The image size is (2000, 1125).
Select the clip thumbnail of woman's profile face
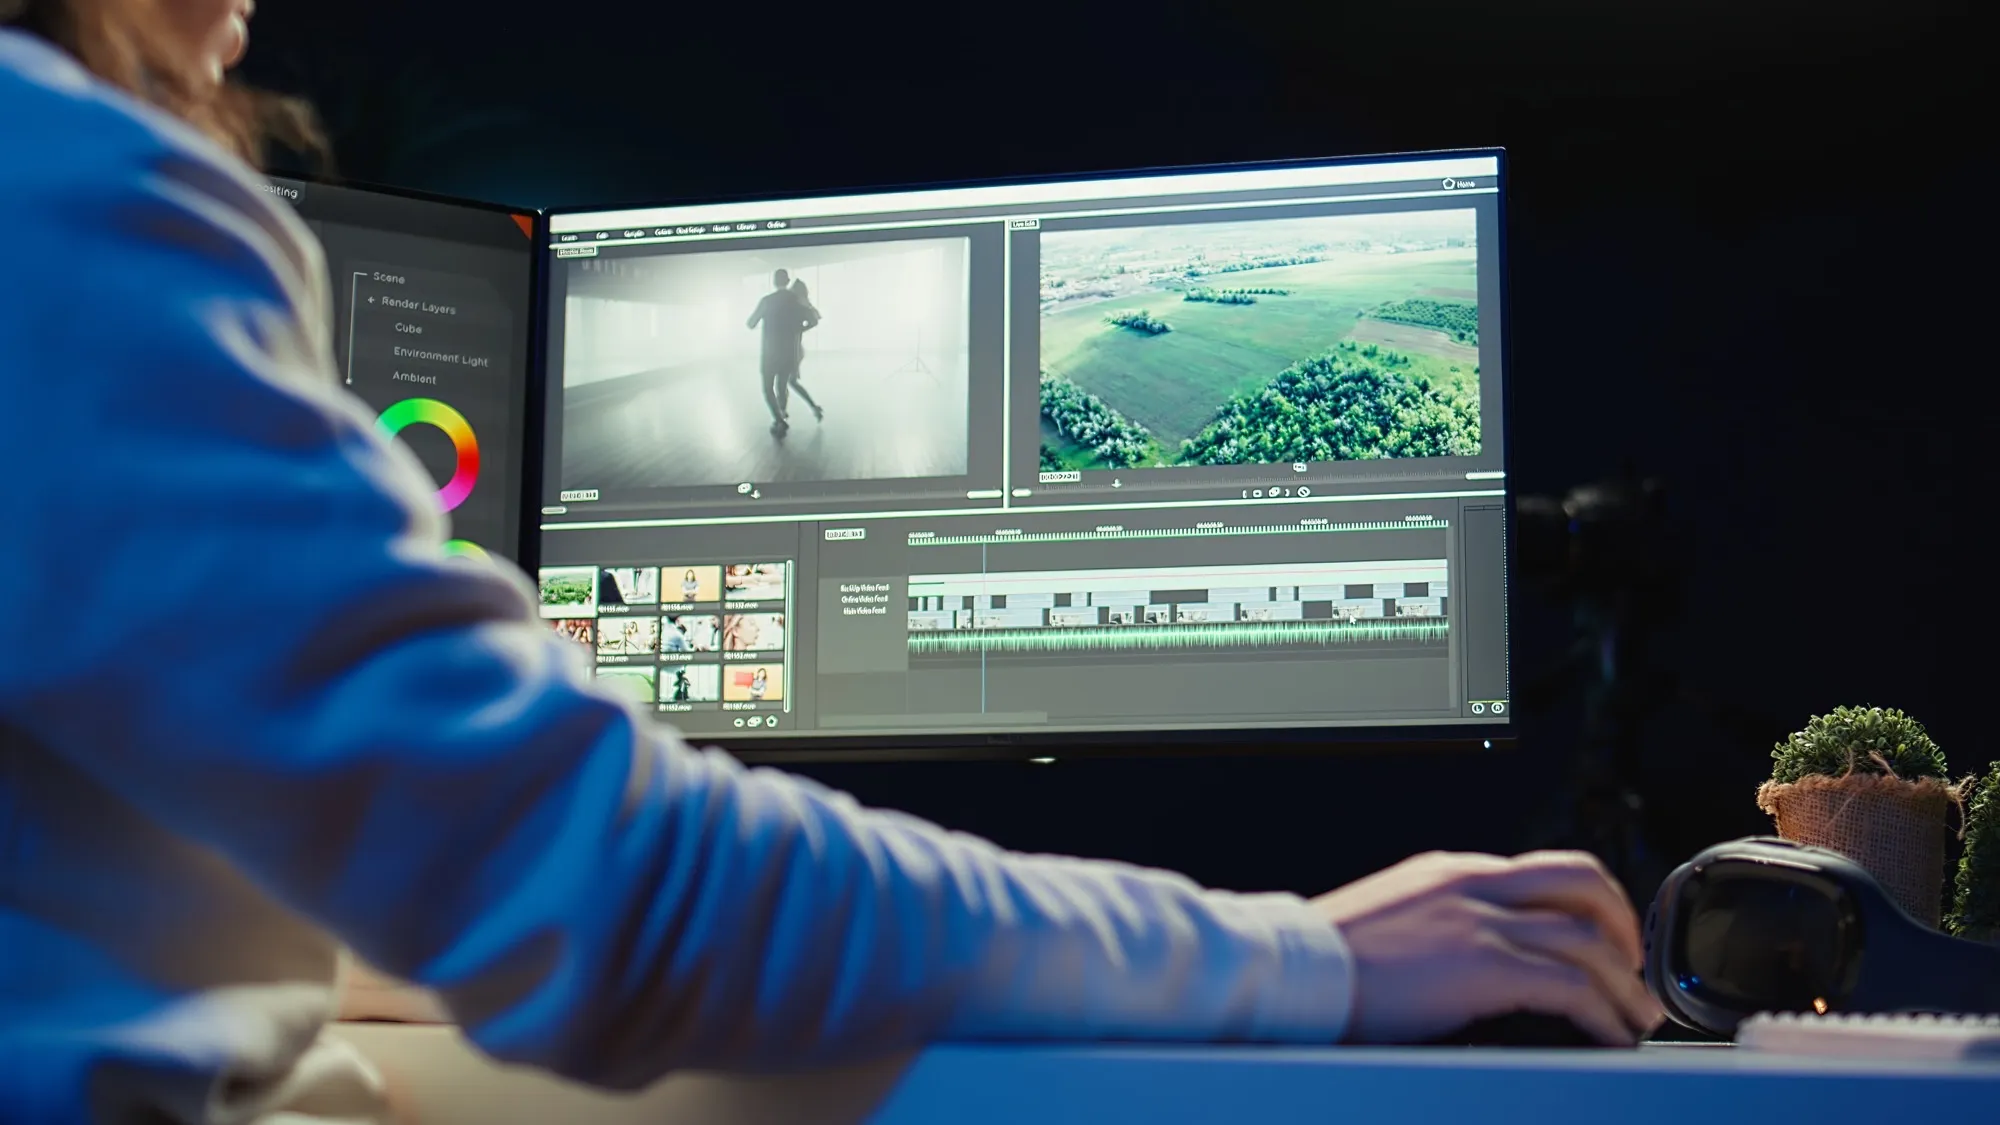(x=753, y=633)
